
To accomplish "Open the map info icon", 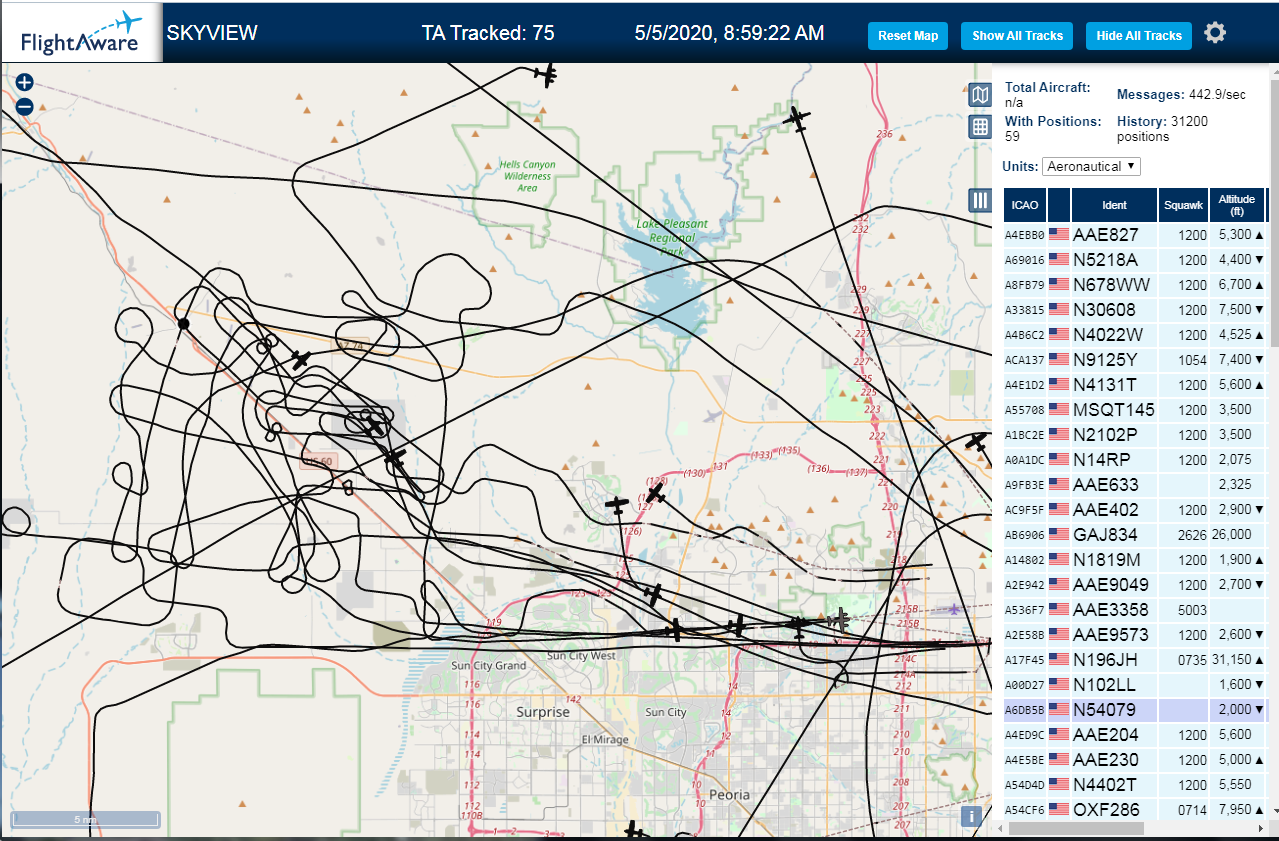I will (970, 816).
